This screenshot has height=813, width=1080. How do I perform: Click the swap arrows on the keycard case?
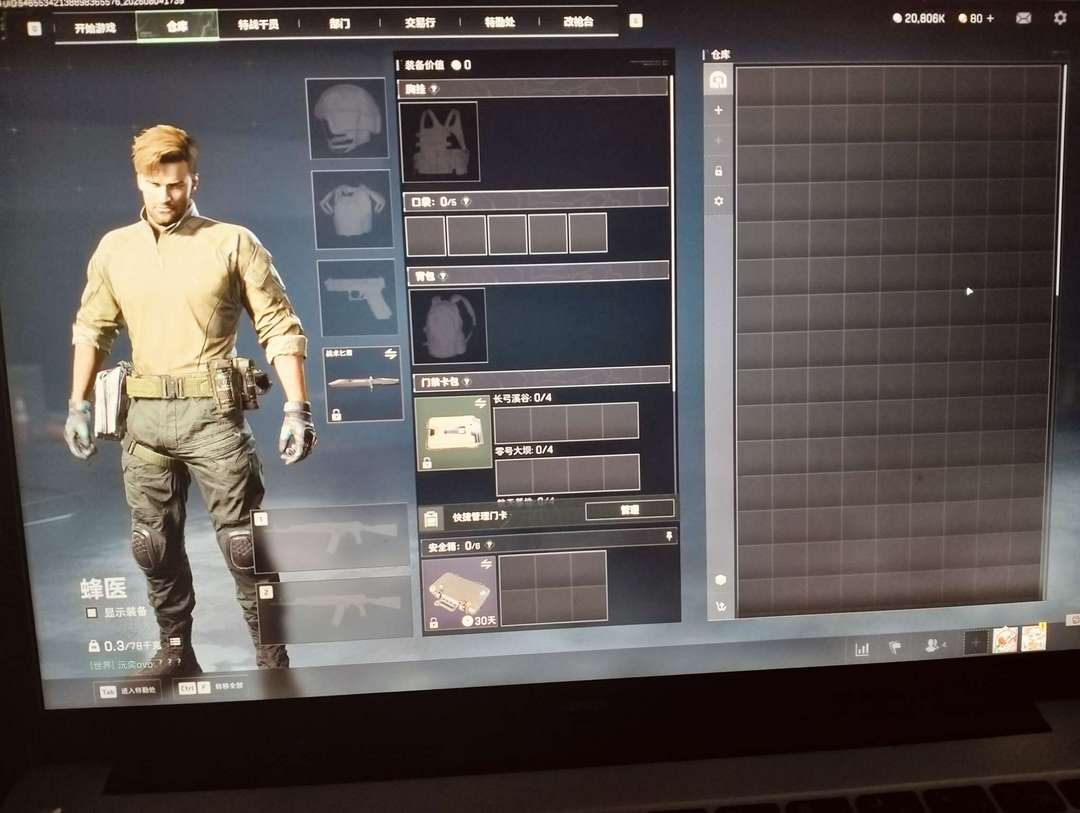click(x=480, y=403)
